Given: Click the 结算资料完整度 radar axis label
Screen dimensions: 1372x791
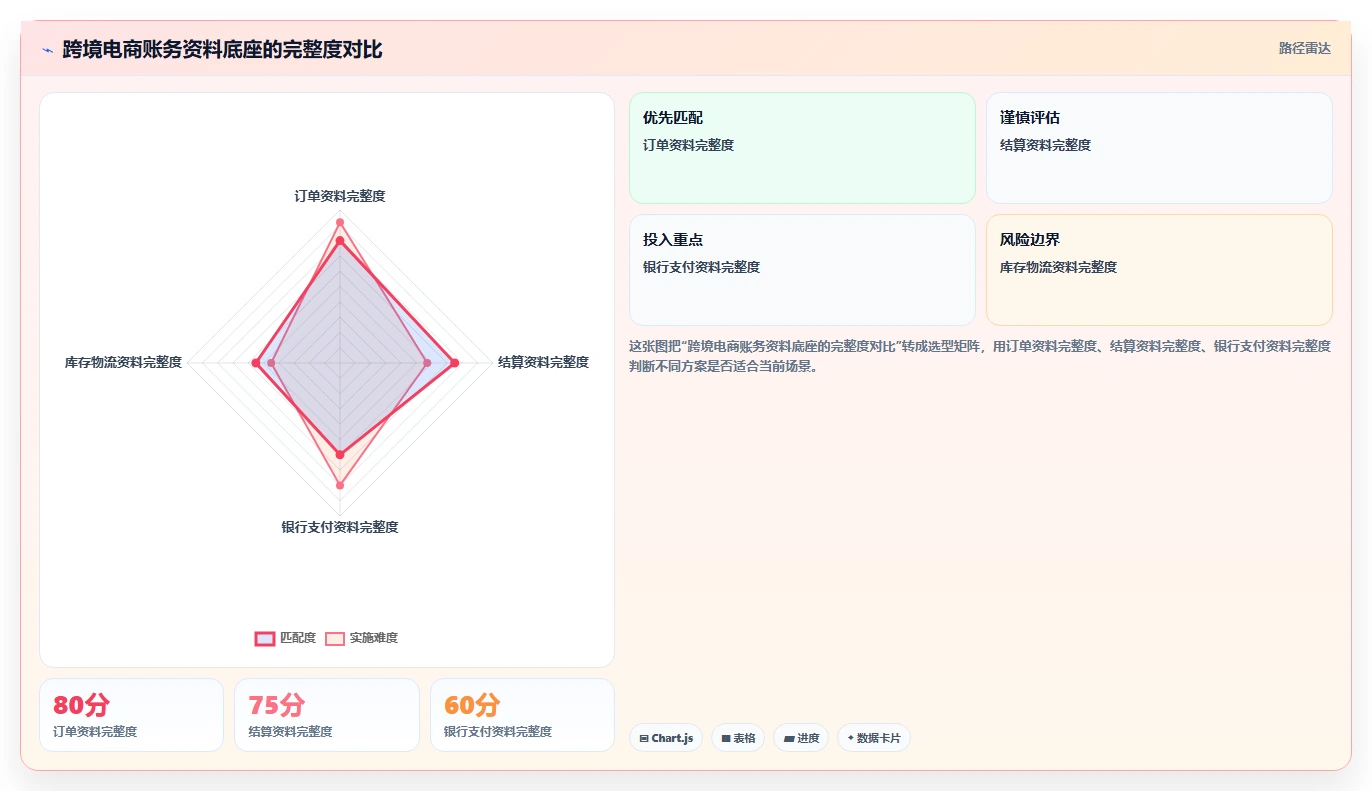Looking at the screenshot, I should (x=544, y=362).
